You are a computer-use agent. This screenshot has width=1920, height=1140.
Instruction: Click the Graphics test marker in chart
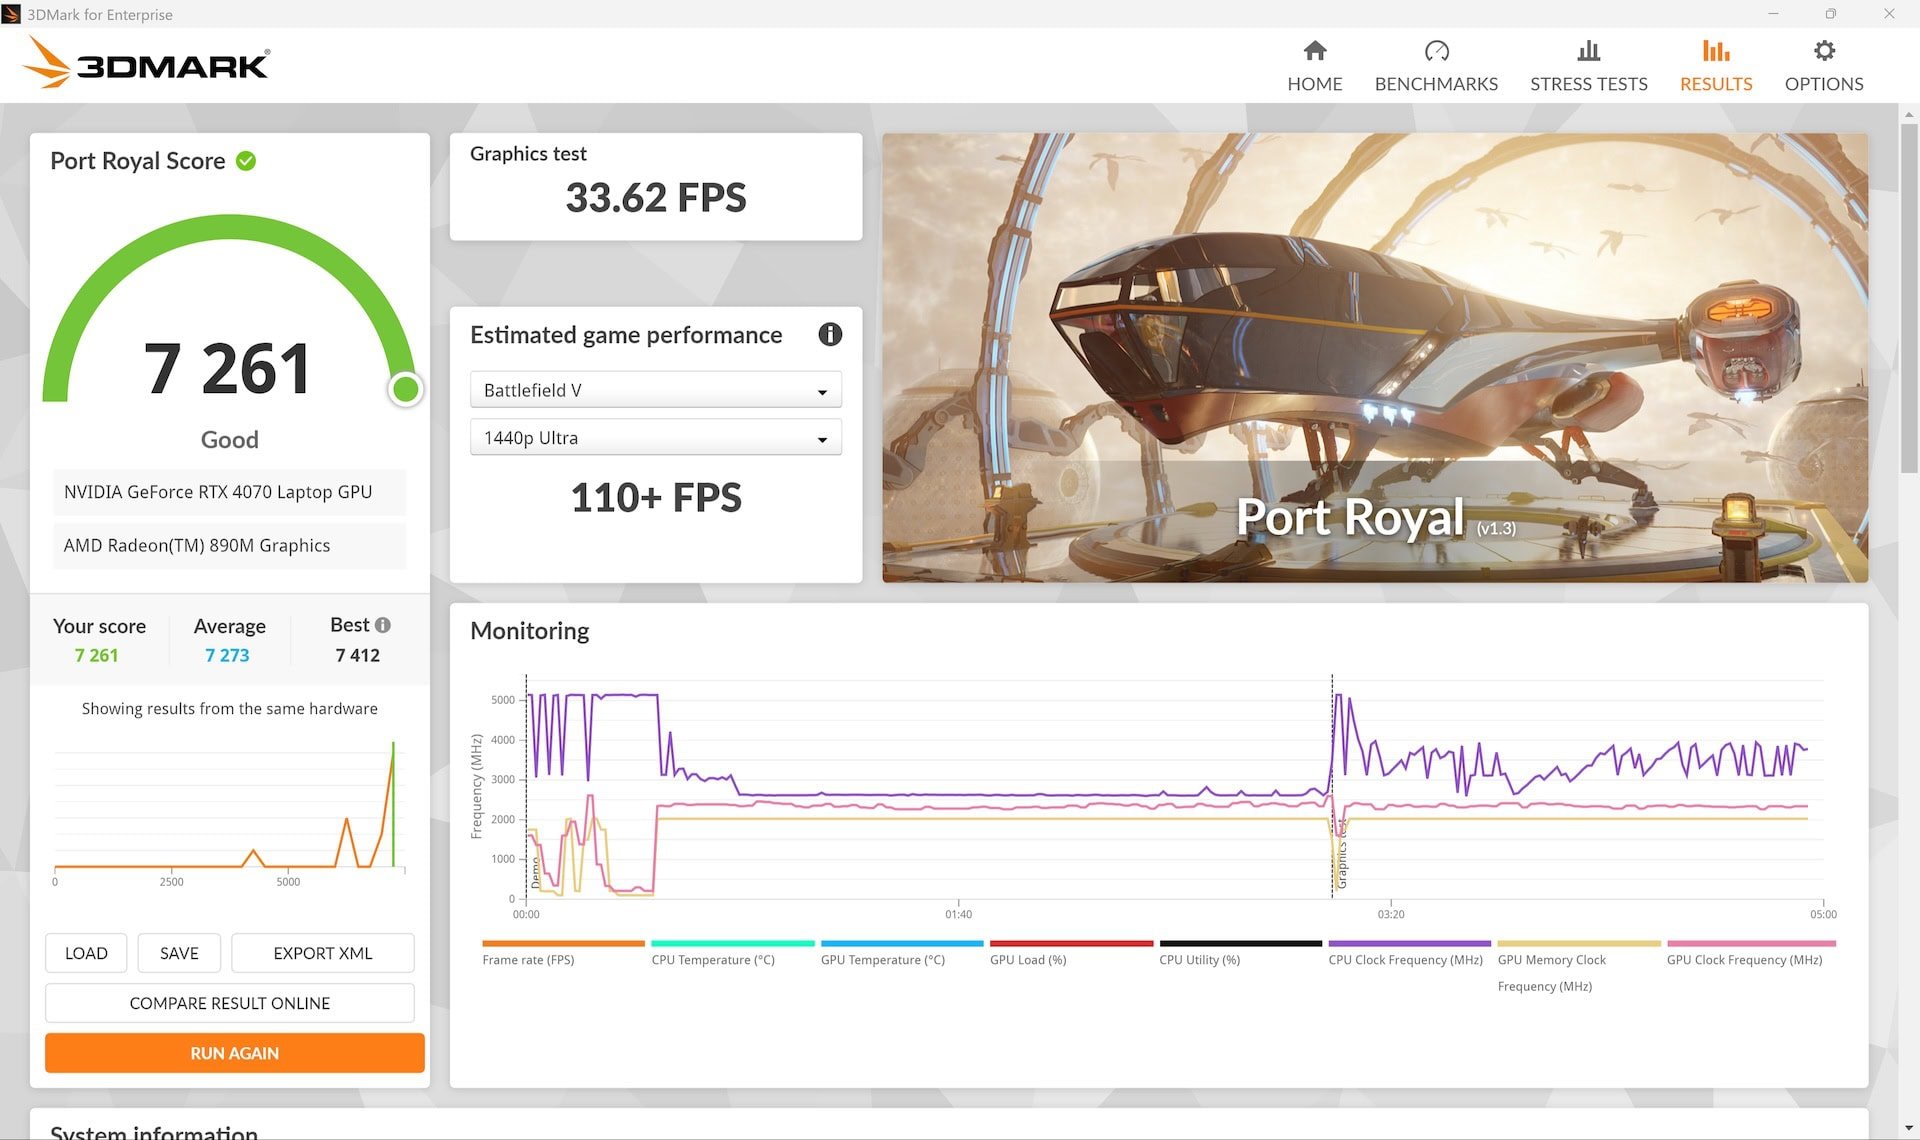(x=1341, y=853)
